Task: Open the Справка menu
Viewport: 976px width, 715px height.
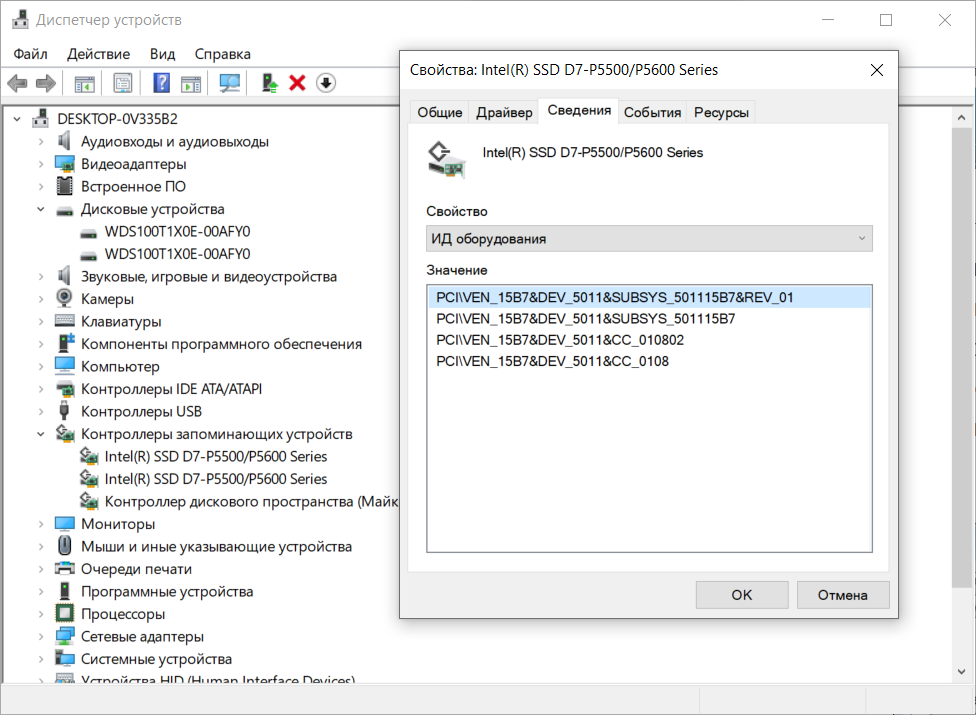Action: (x=222, y=54)
